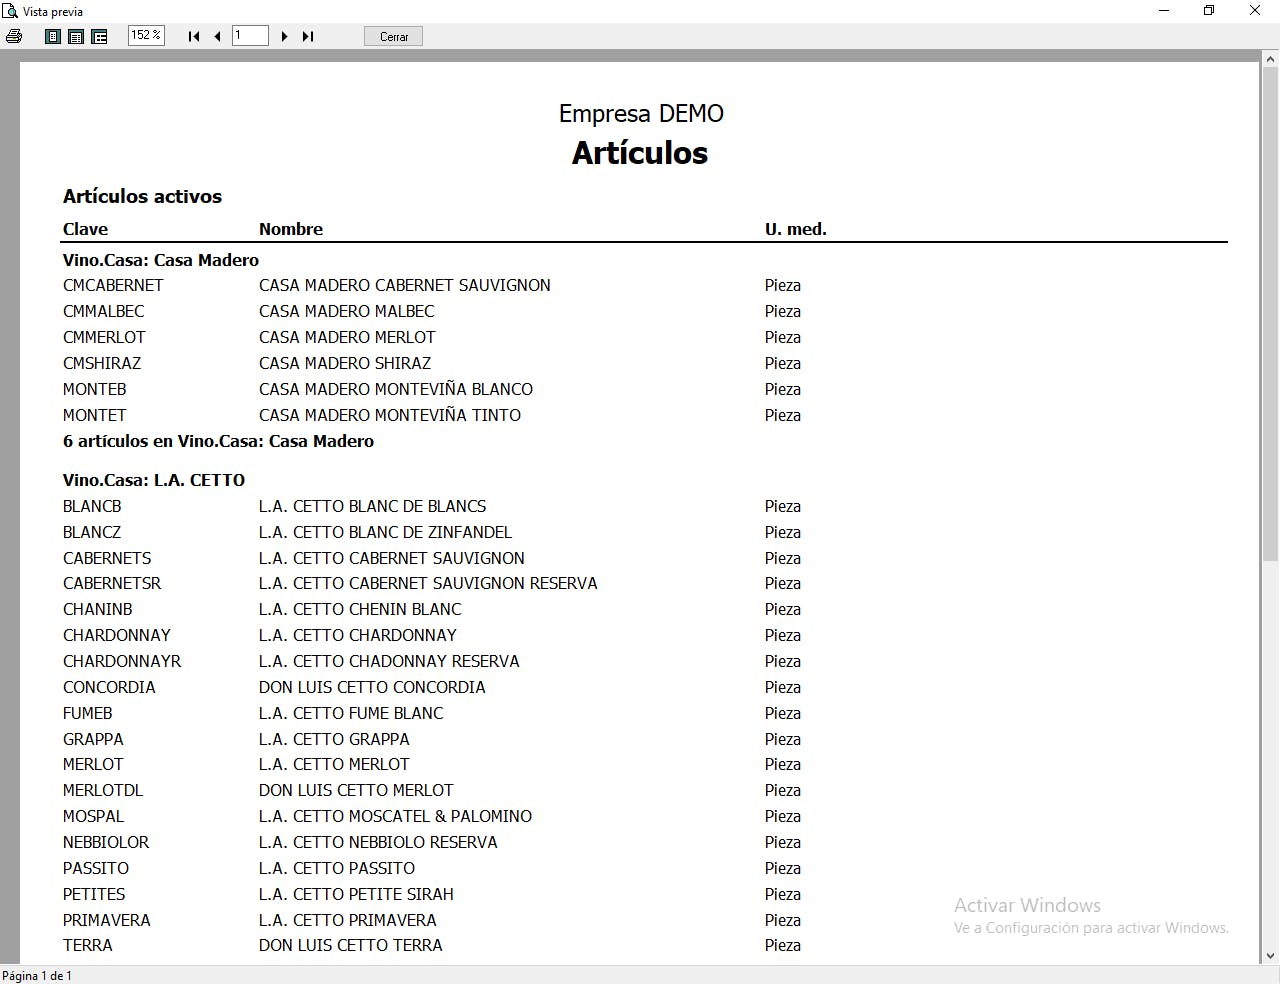Click the "CHANINB" clave
The width and height of the screenshot is (1280, 984).
coord(98,609)
